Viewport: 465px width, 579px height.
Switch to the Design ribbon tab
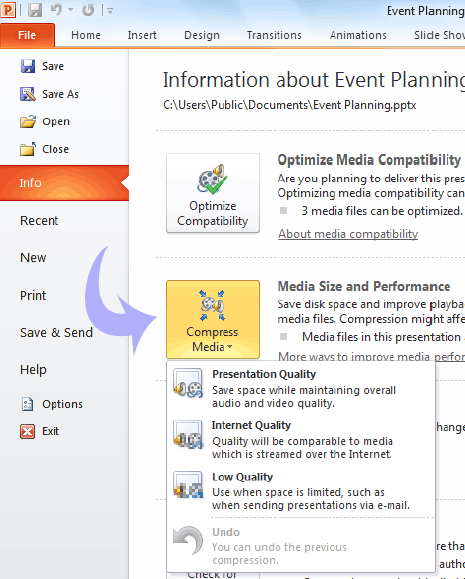pos(202,35)
